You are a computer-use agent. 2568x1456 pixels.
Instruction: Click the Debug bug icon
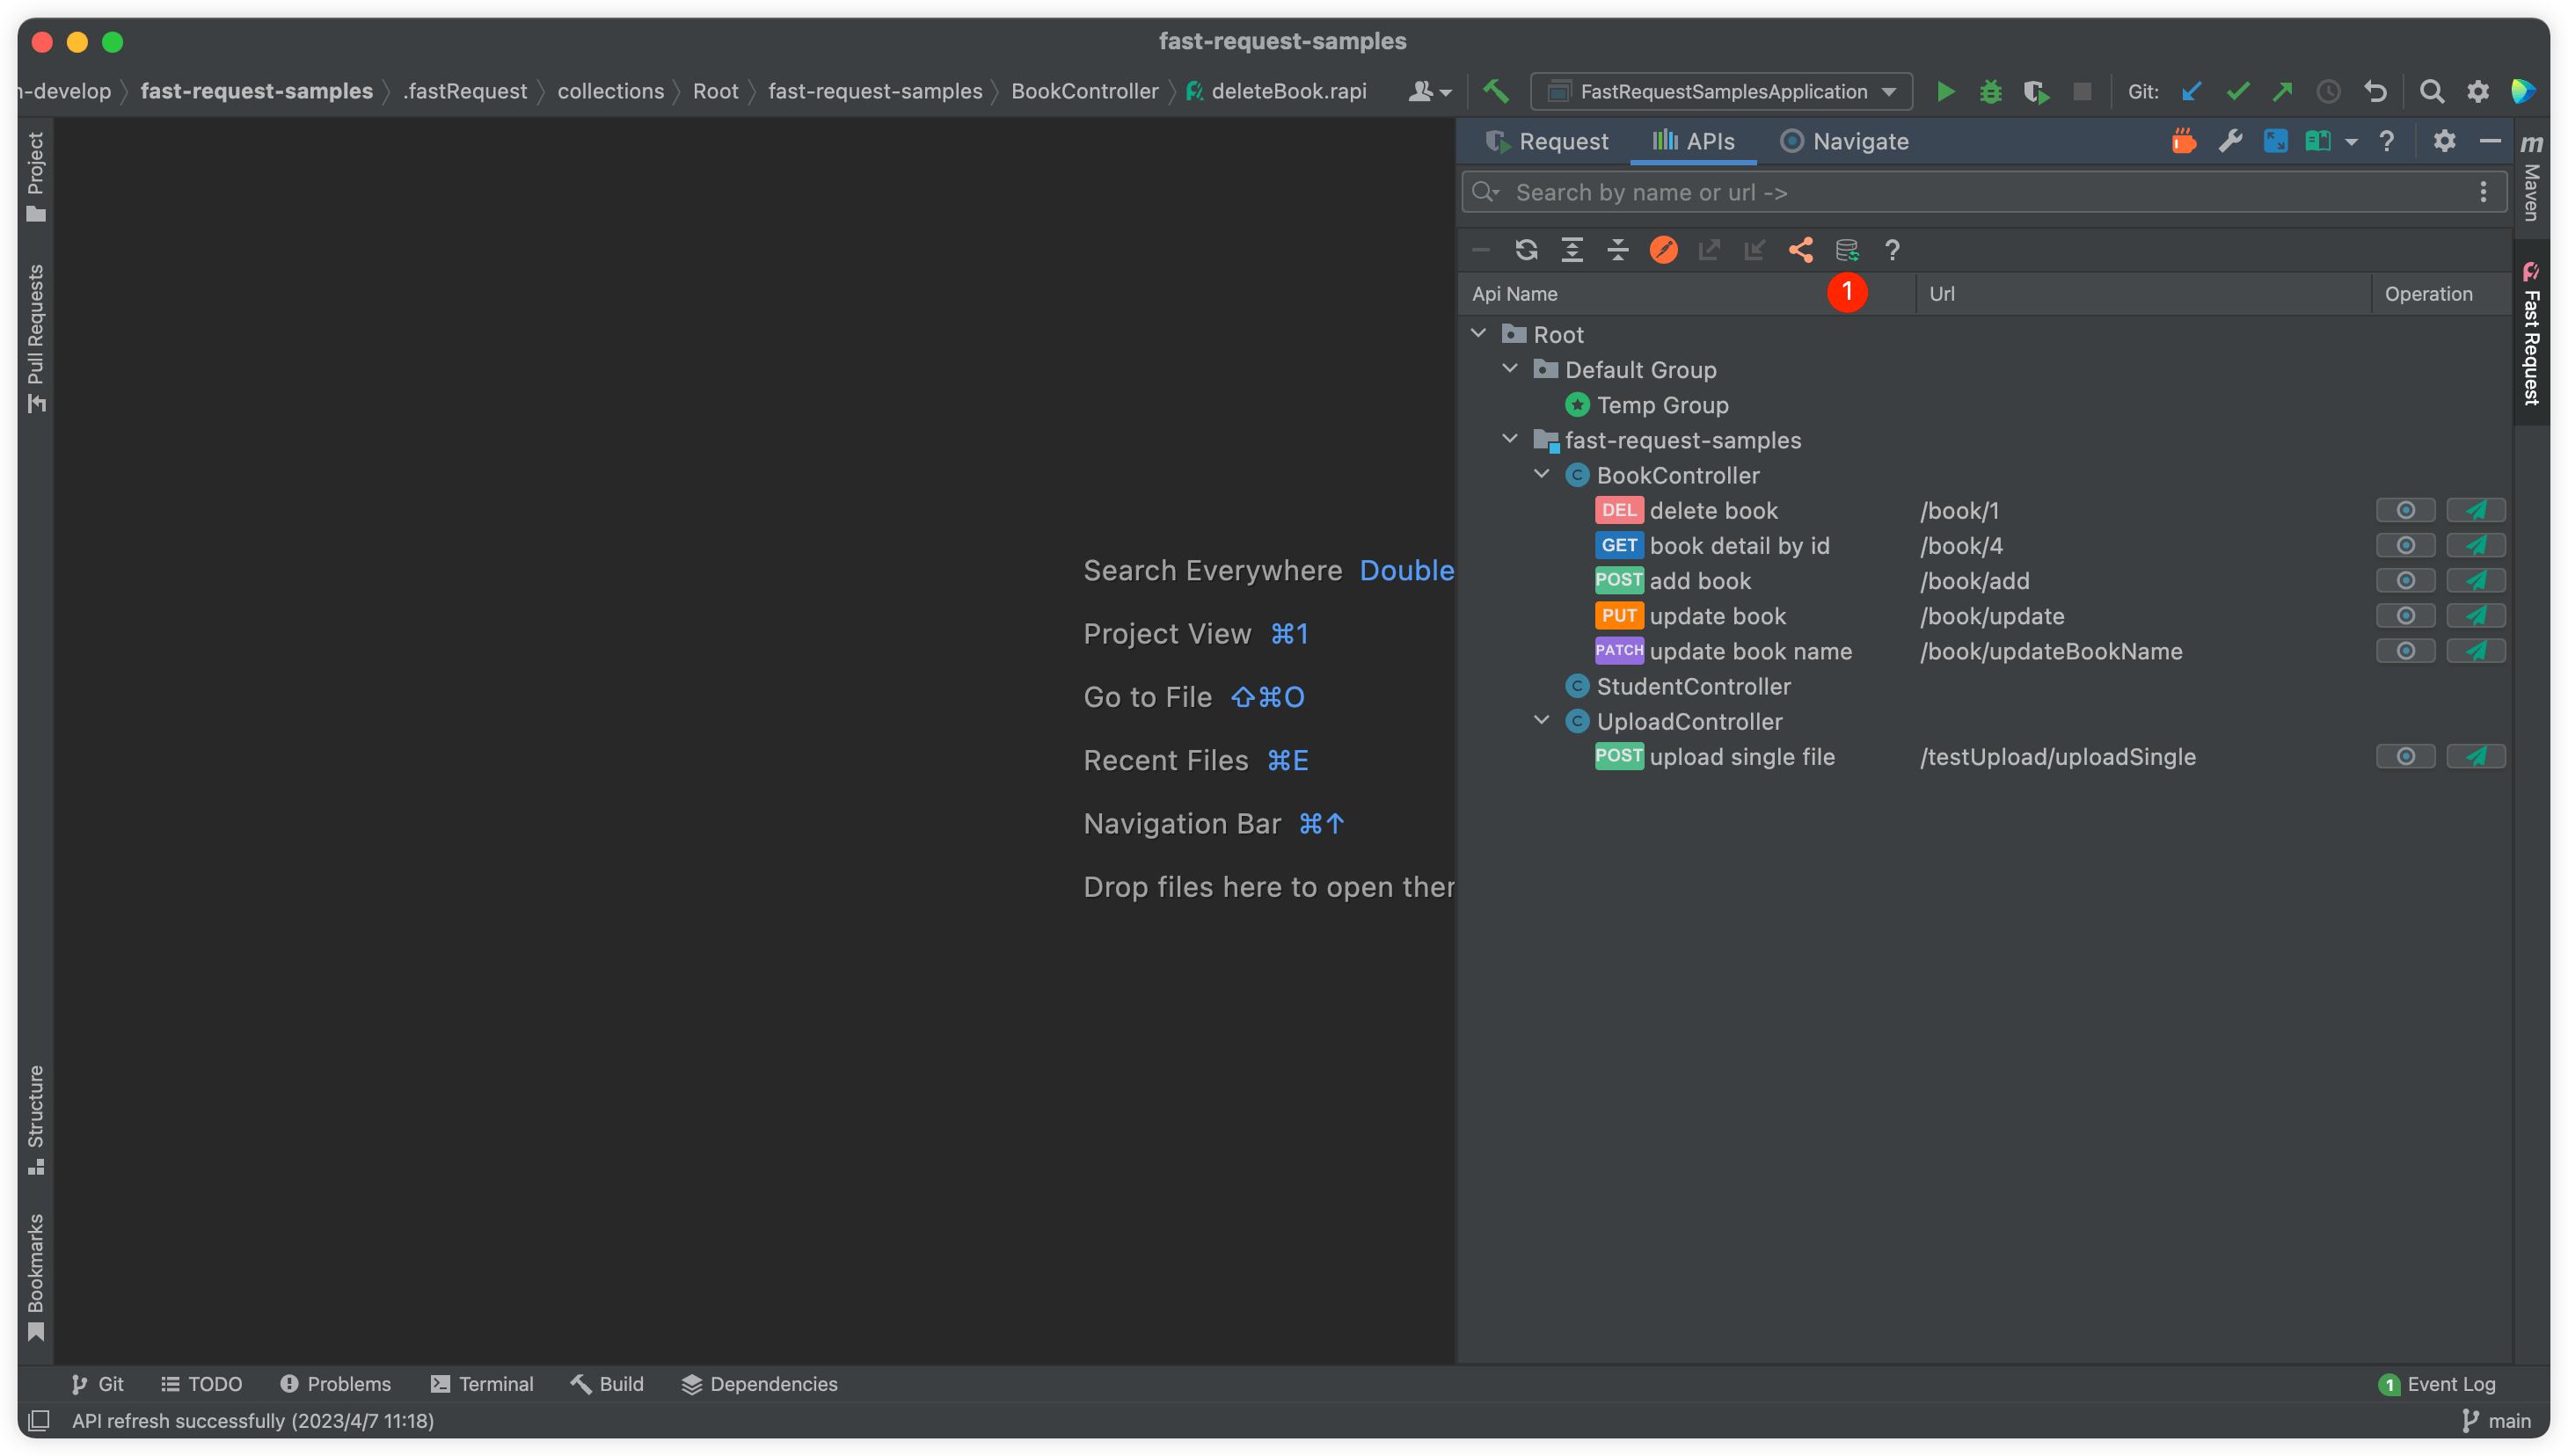point(1991,92)
